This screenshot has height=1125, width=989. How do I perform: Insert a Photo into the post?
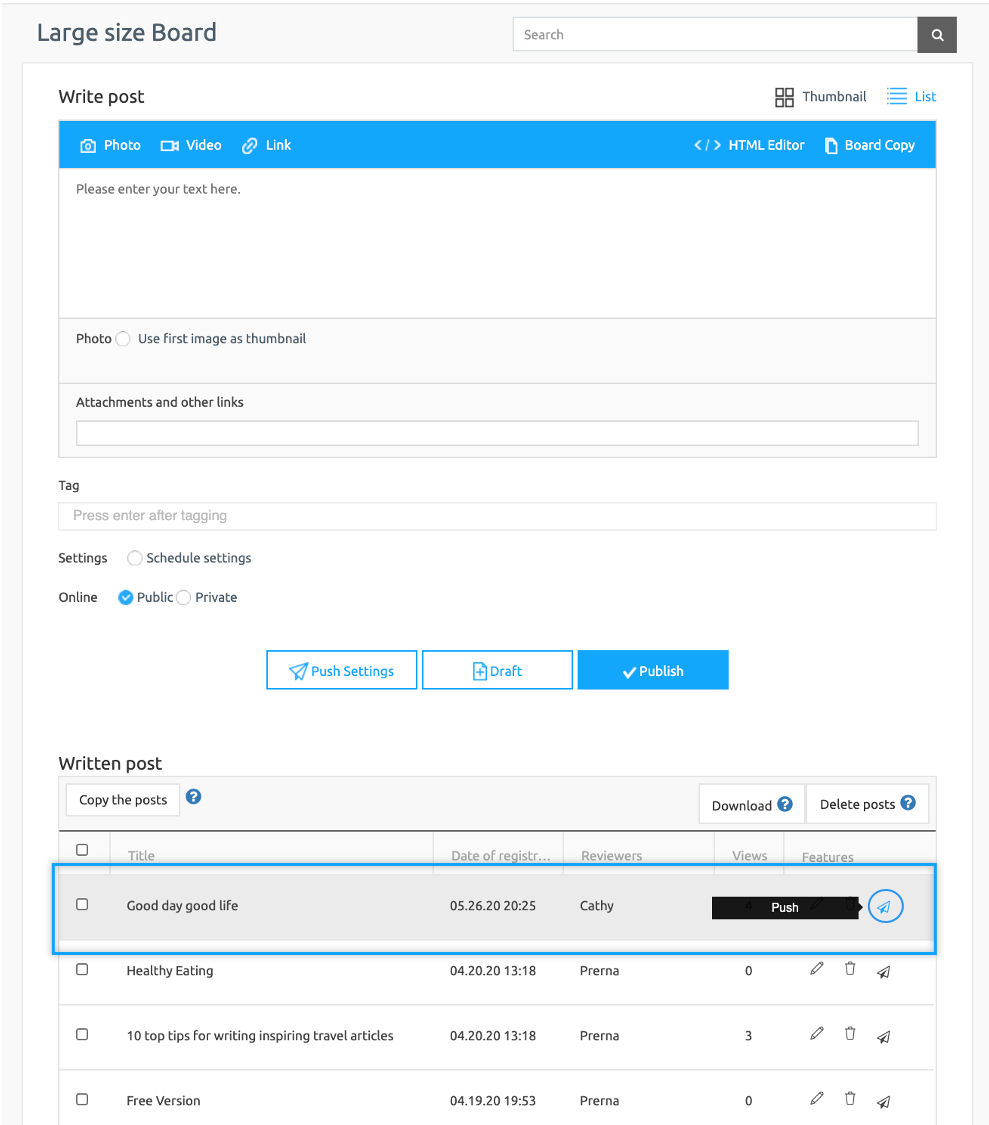click(x=110, y=145)
